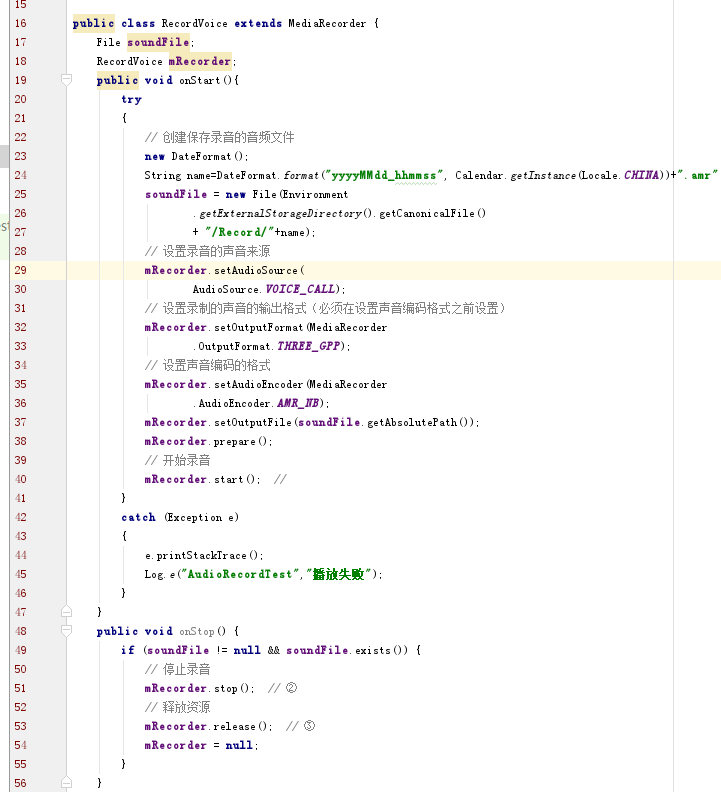This screenshot has height=792, width=721.
Task: Click the mRecorder.stop() call
Action: (x=199, y=688)
